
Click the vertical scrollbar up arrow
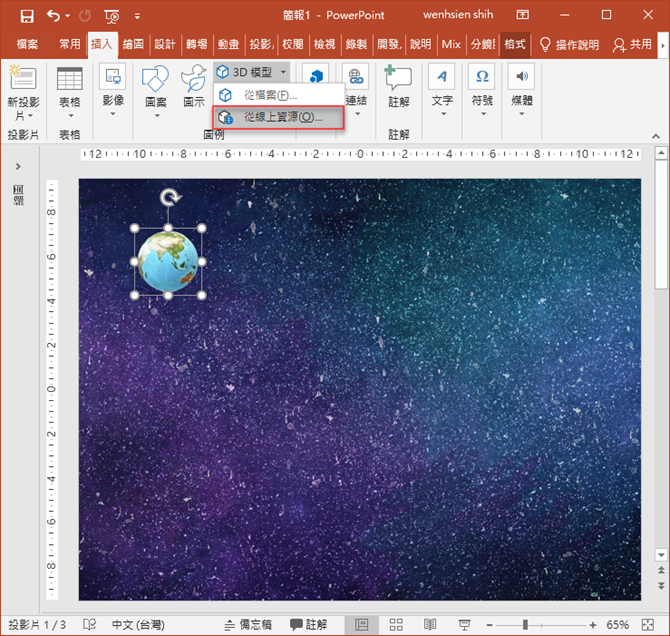661,153
